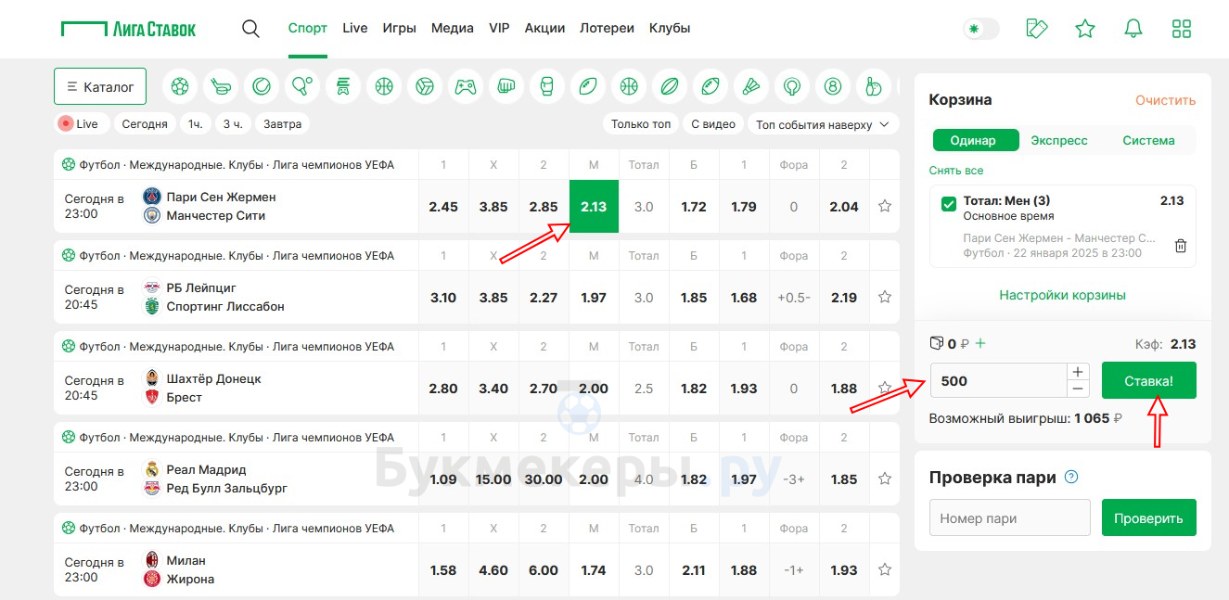Screen dimensions: 1229x600
Task: Place the bet with Ставка! button
Action: click(x=1149, y=380)
